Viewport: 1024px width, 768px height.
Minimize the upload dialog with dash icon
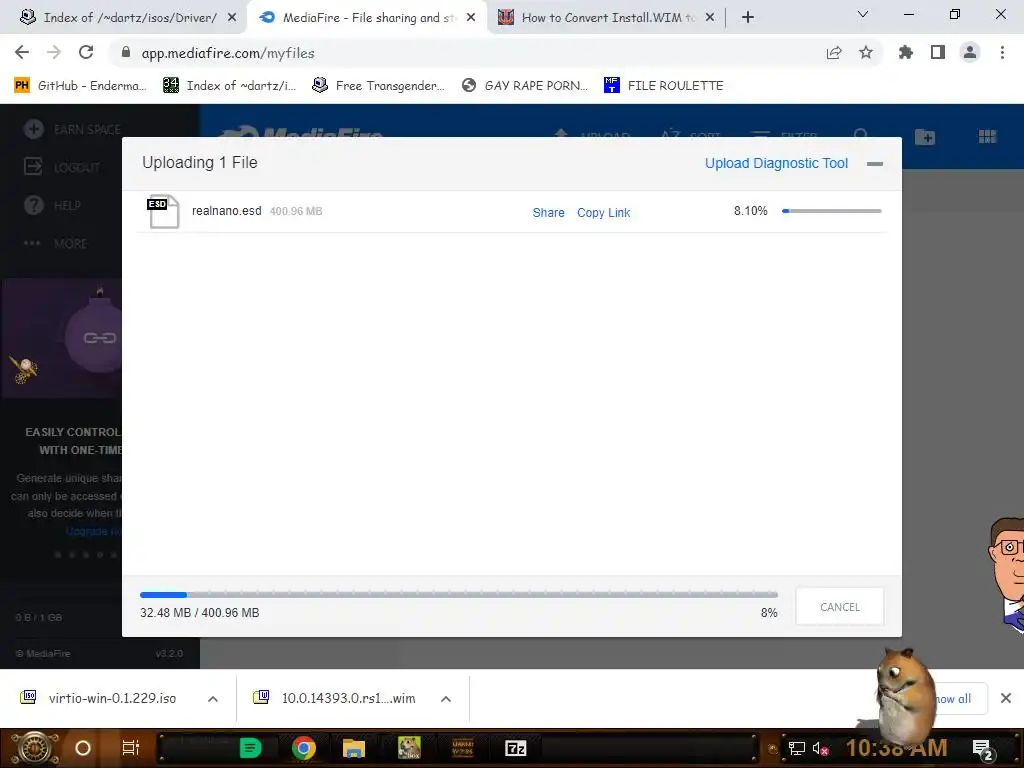coord(874,164)
